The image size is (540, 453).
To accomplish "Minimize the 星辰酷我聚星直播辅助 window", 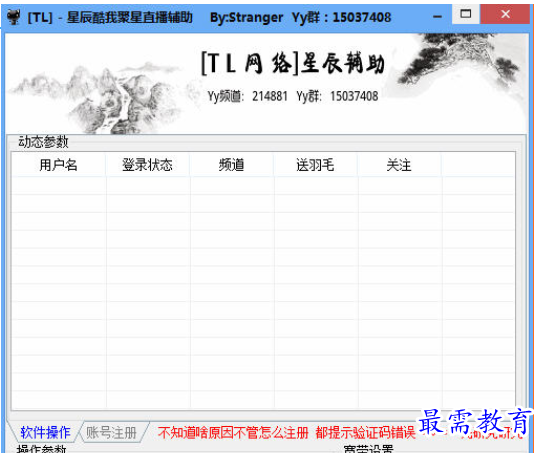I will pos(438,16).
